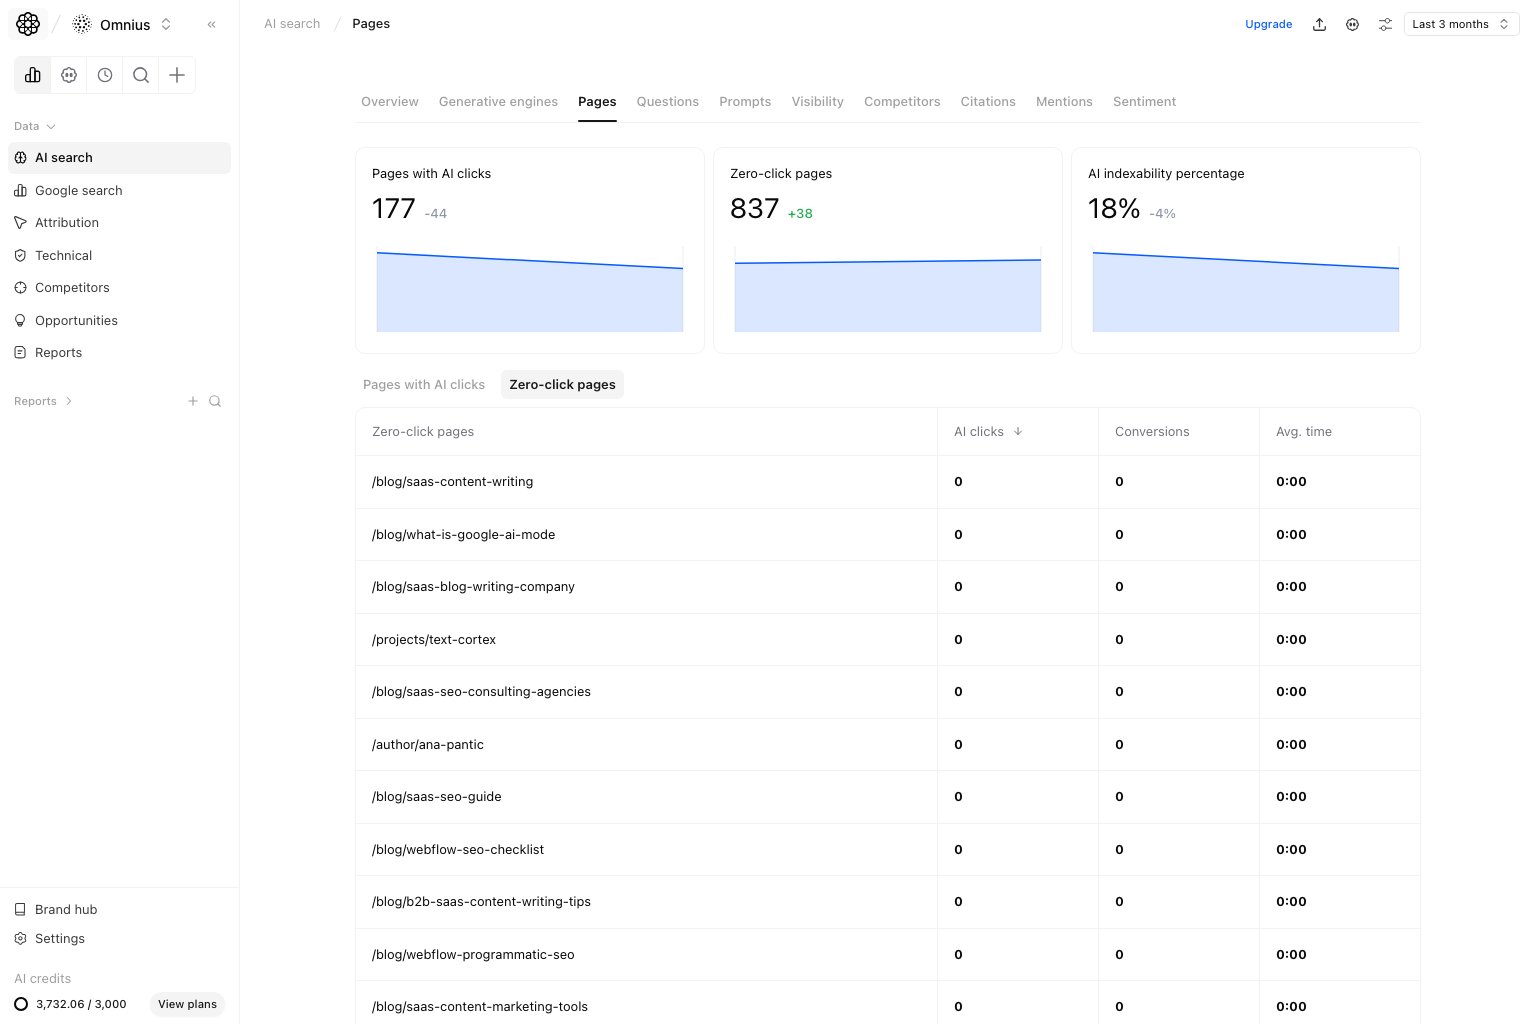This screenshot has height=1024, width=1536.
Task: Click the app logo in top-left corner
Action: coord(28,24)
